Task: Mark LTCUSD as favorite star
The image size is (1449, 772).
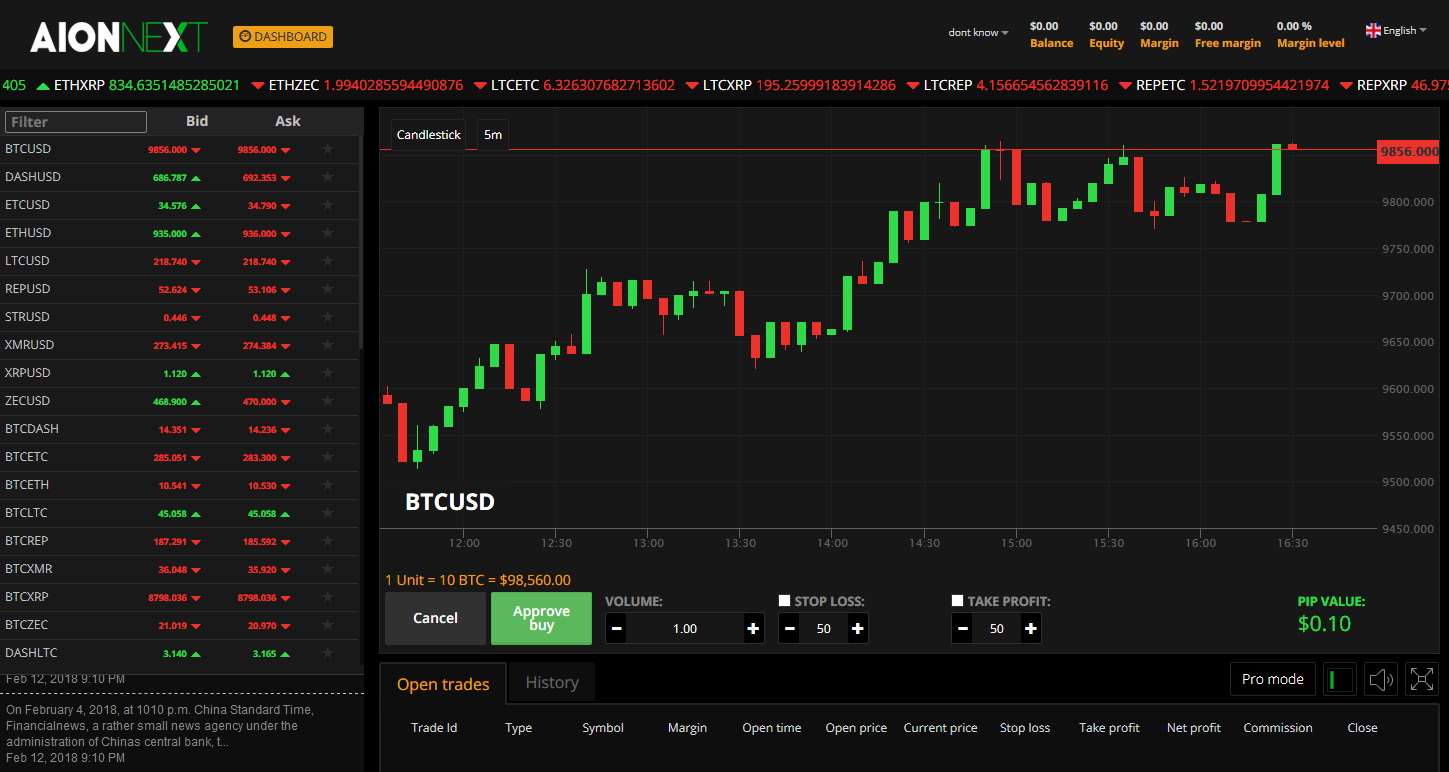Action: pyautogui.click(x=327, y=261)
